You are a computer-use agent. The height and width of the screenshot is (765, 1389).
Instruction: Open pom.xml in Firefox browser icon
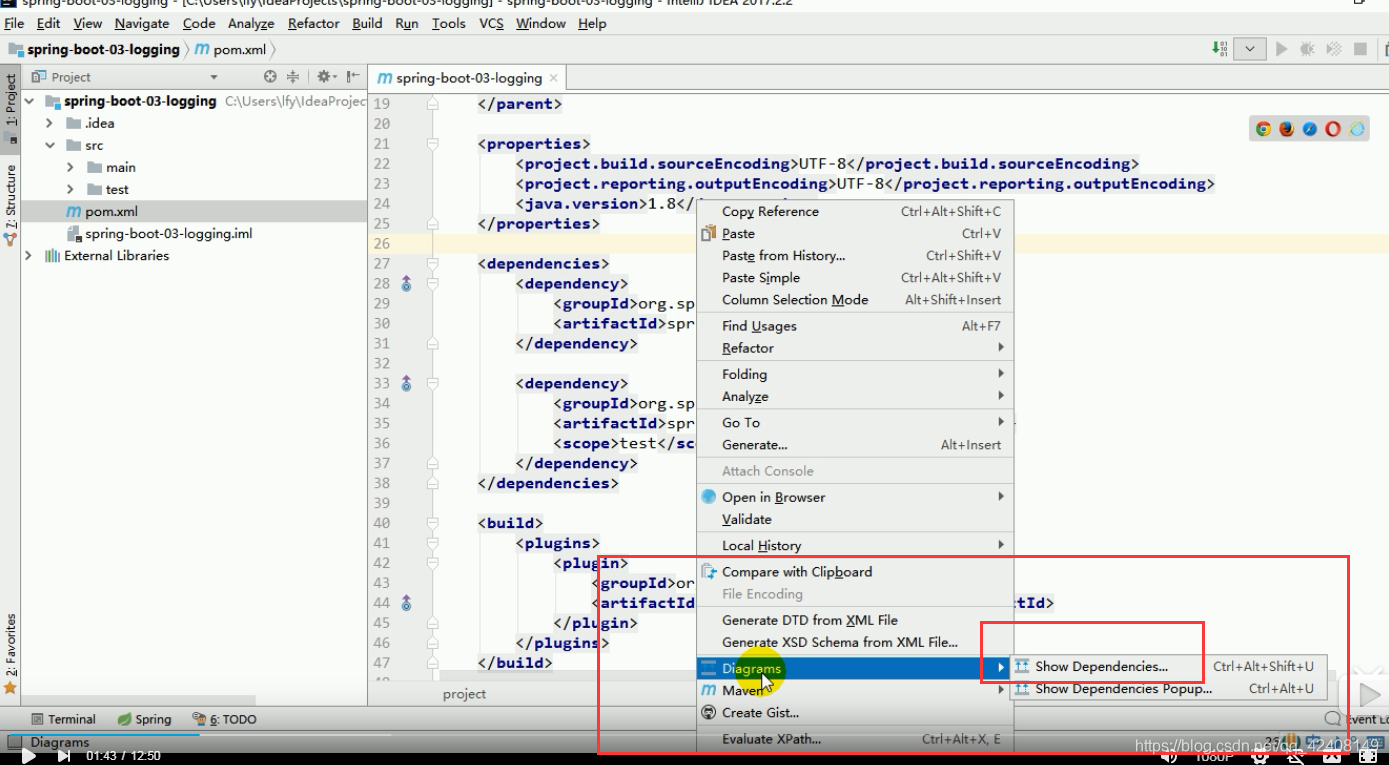coord(1286,129)
